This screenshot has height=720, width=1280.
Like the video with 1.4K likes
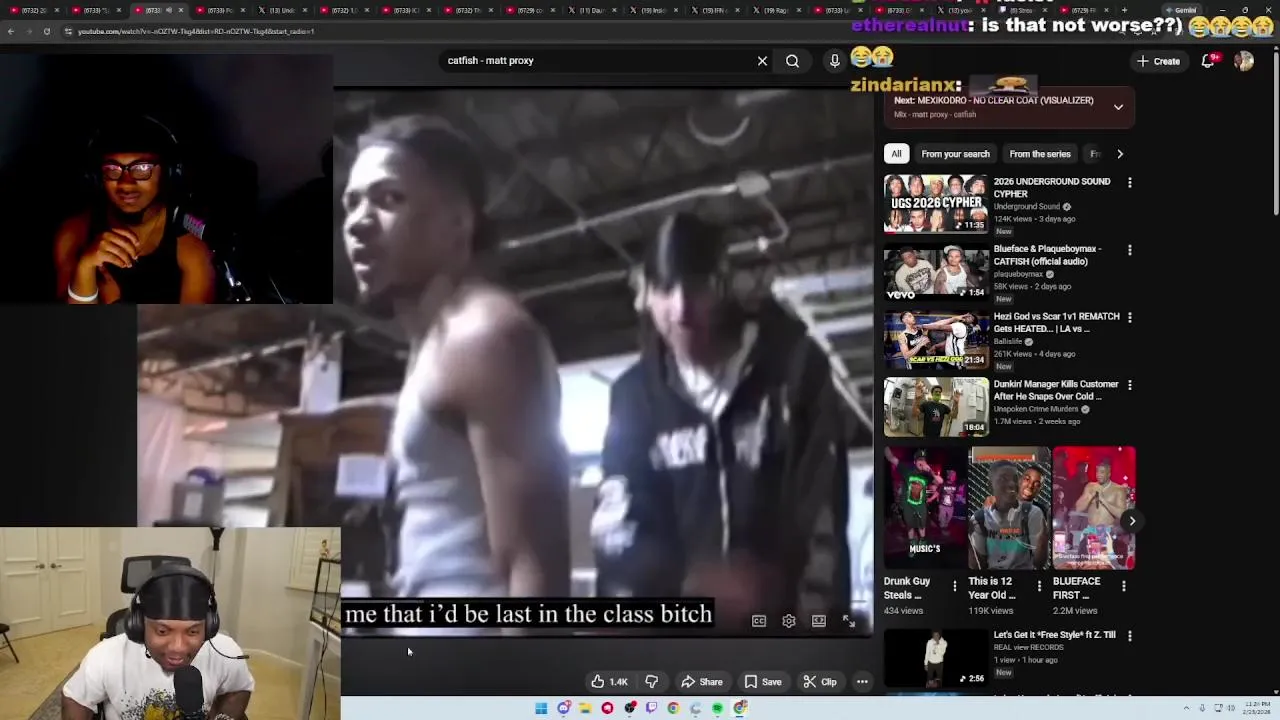(609, 682)
